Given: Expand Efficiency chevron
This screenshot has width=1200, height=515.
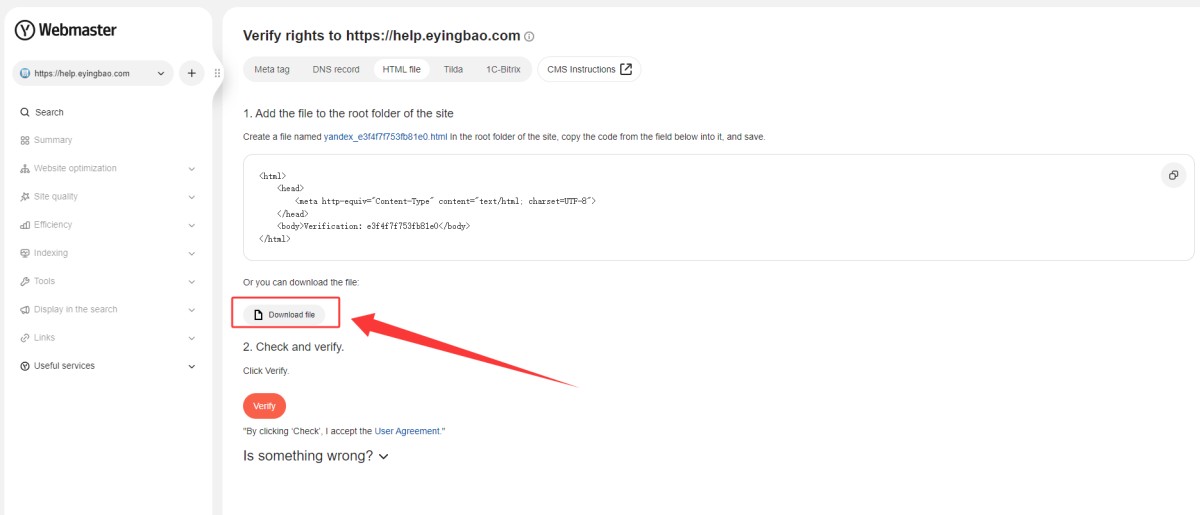Looking at the screenshot, I should tap(191, 225).
